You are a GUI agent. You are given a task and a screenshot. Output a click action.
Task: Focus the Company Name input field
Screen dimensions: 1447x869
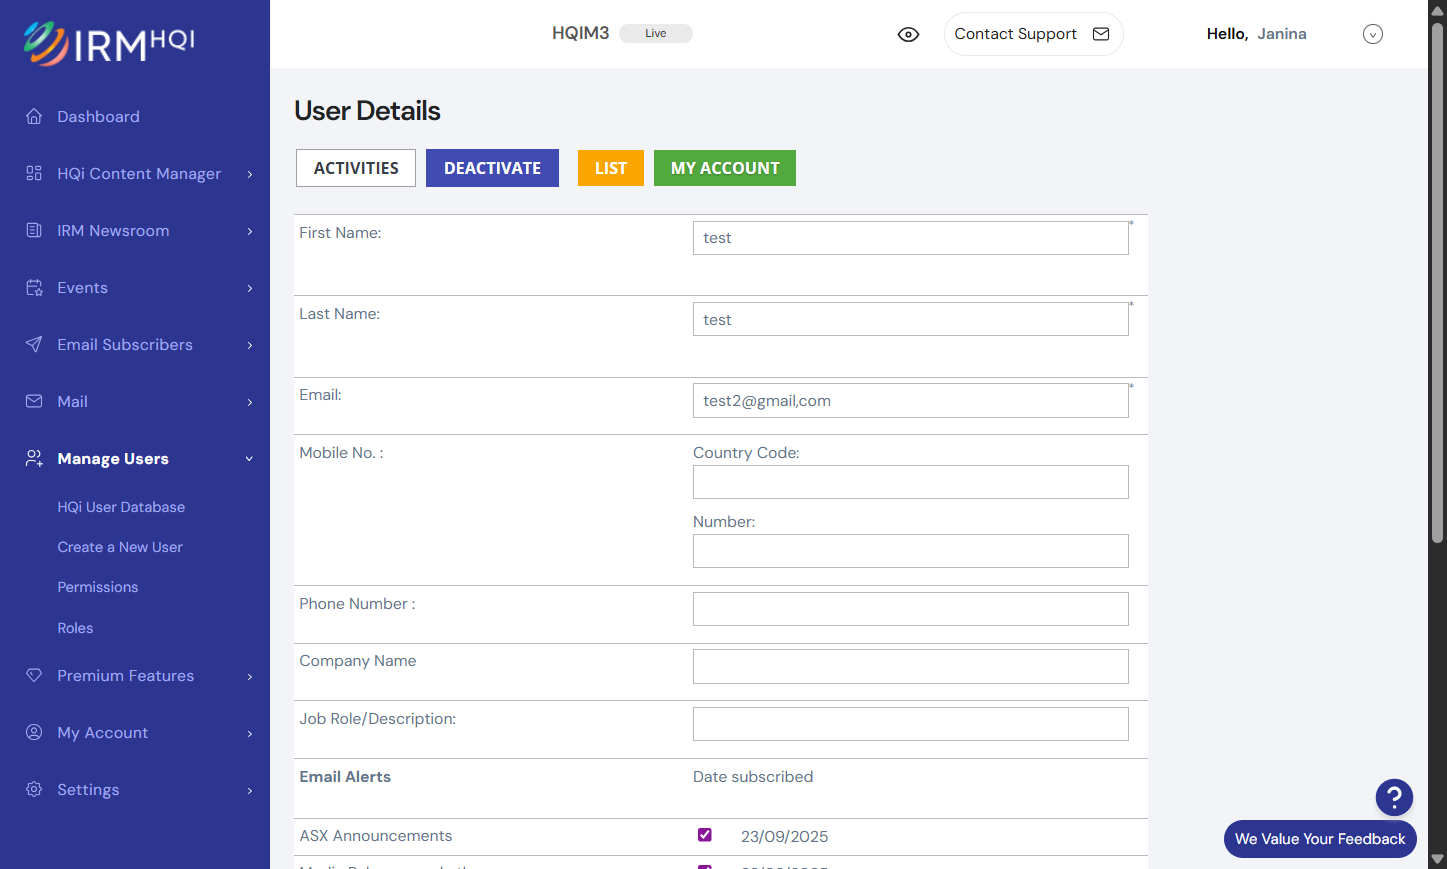coord(911,667)
